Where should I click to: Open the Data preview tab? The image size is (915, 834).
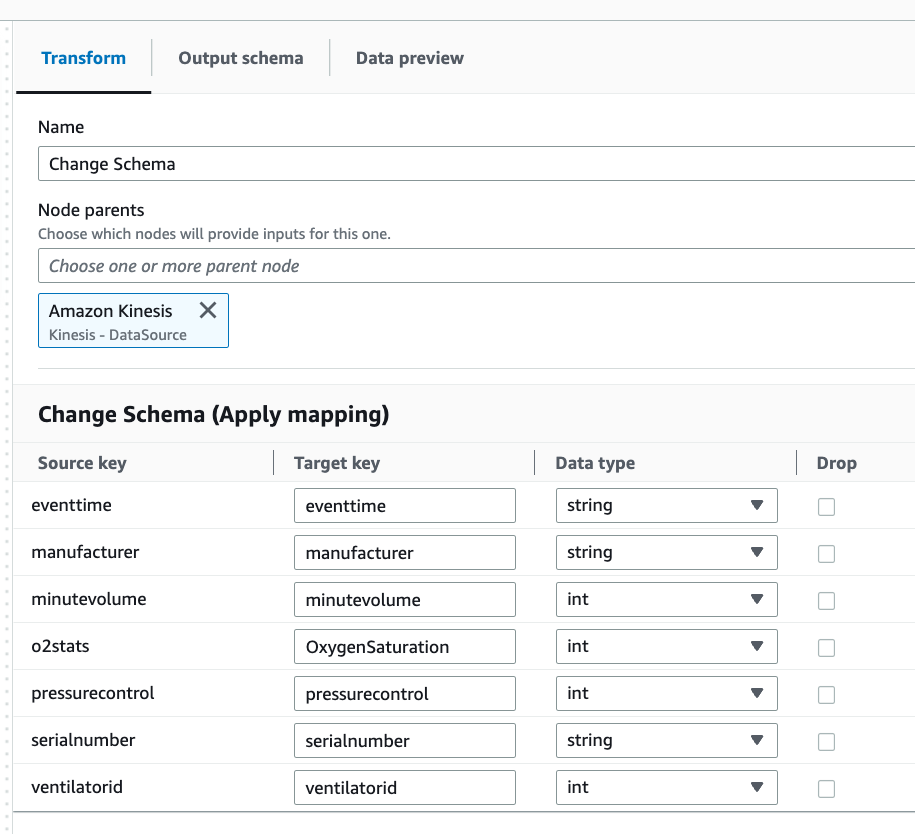click(x=409, y=58)
